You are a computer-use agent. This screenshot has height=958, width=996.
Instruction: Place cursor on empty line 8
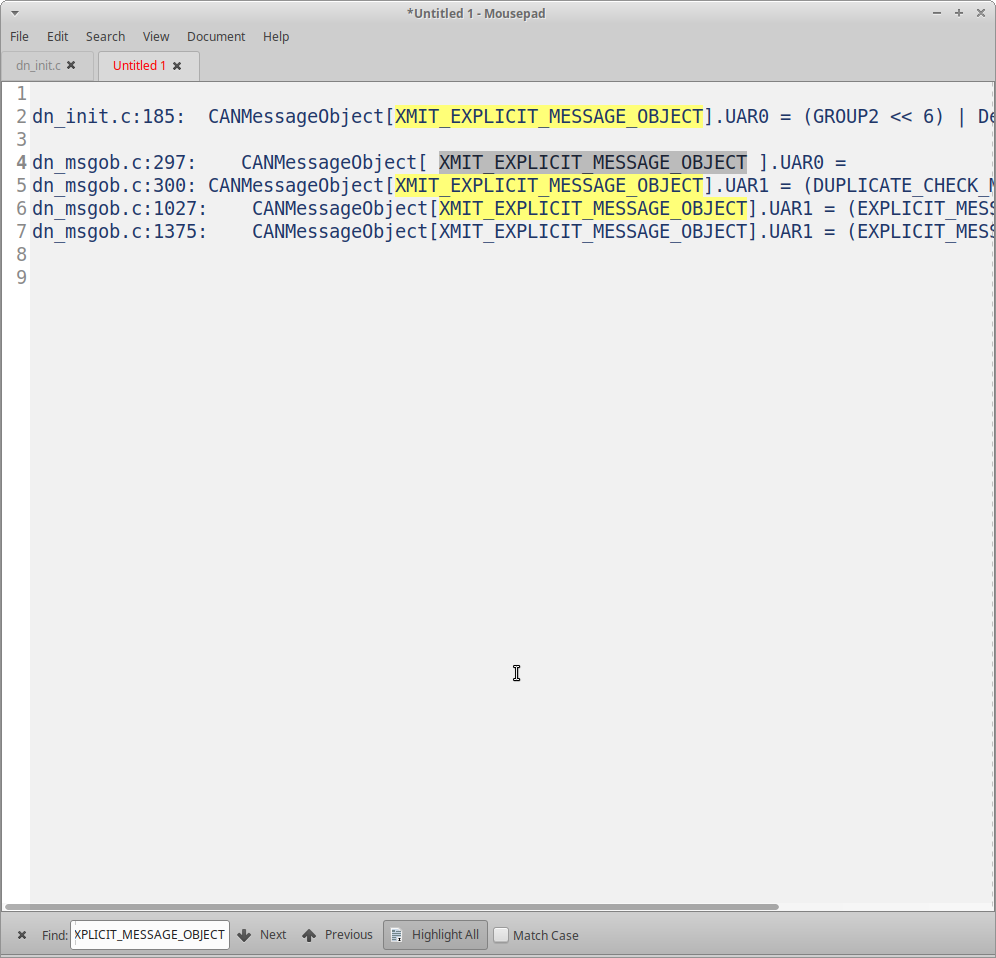pos(300,254)
